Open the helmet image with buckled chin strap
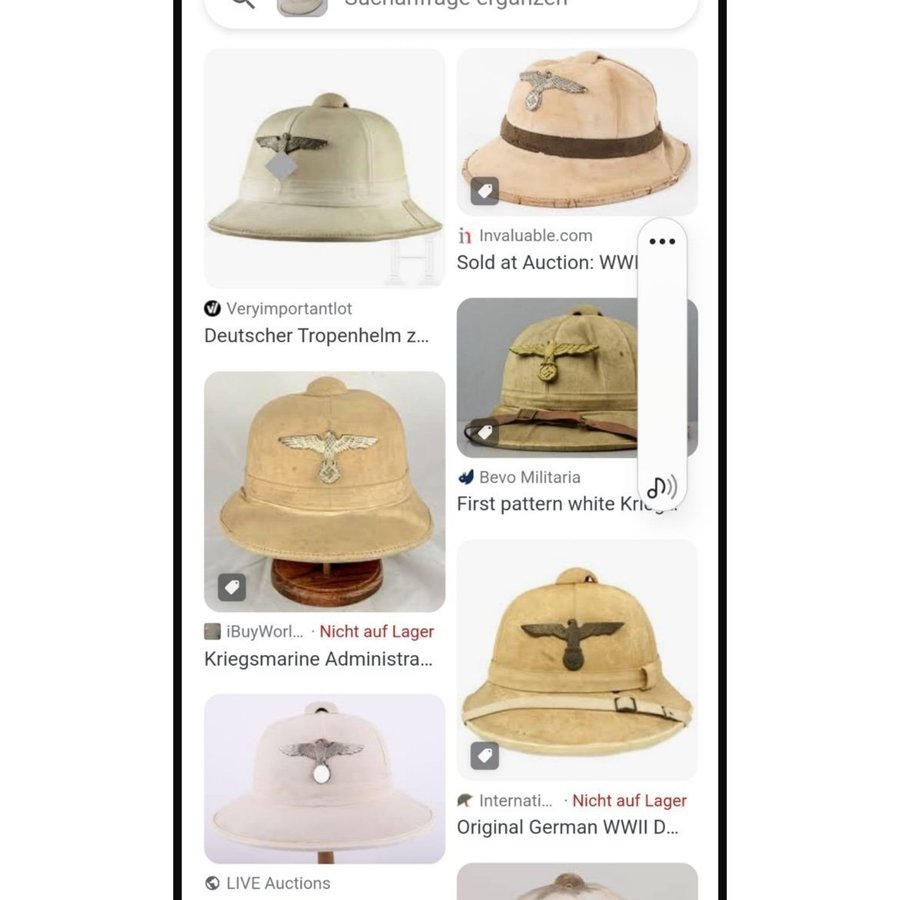Screen dimensions: 900x900 [x=577, y=660]
